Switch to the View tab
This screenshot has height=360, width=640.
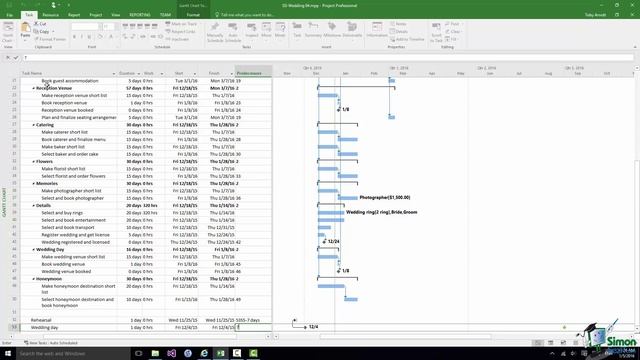(116, 15)
